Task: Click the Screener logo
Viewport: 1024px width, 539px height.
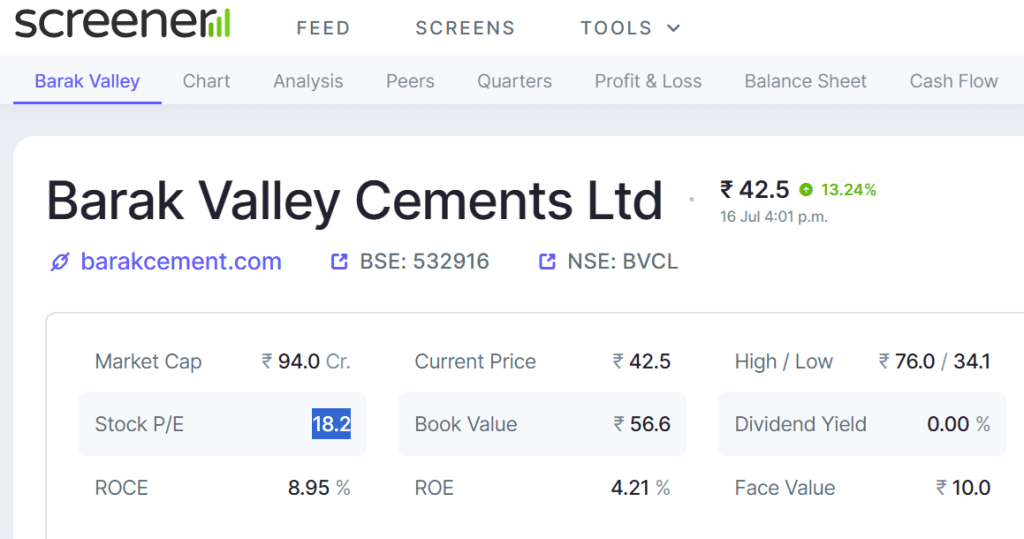Action: 123,22
